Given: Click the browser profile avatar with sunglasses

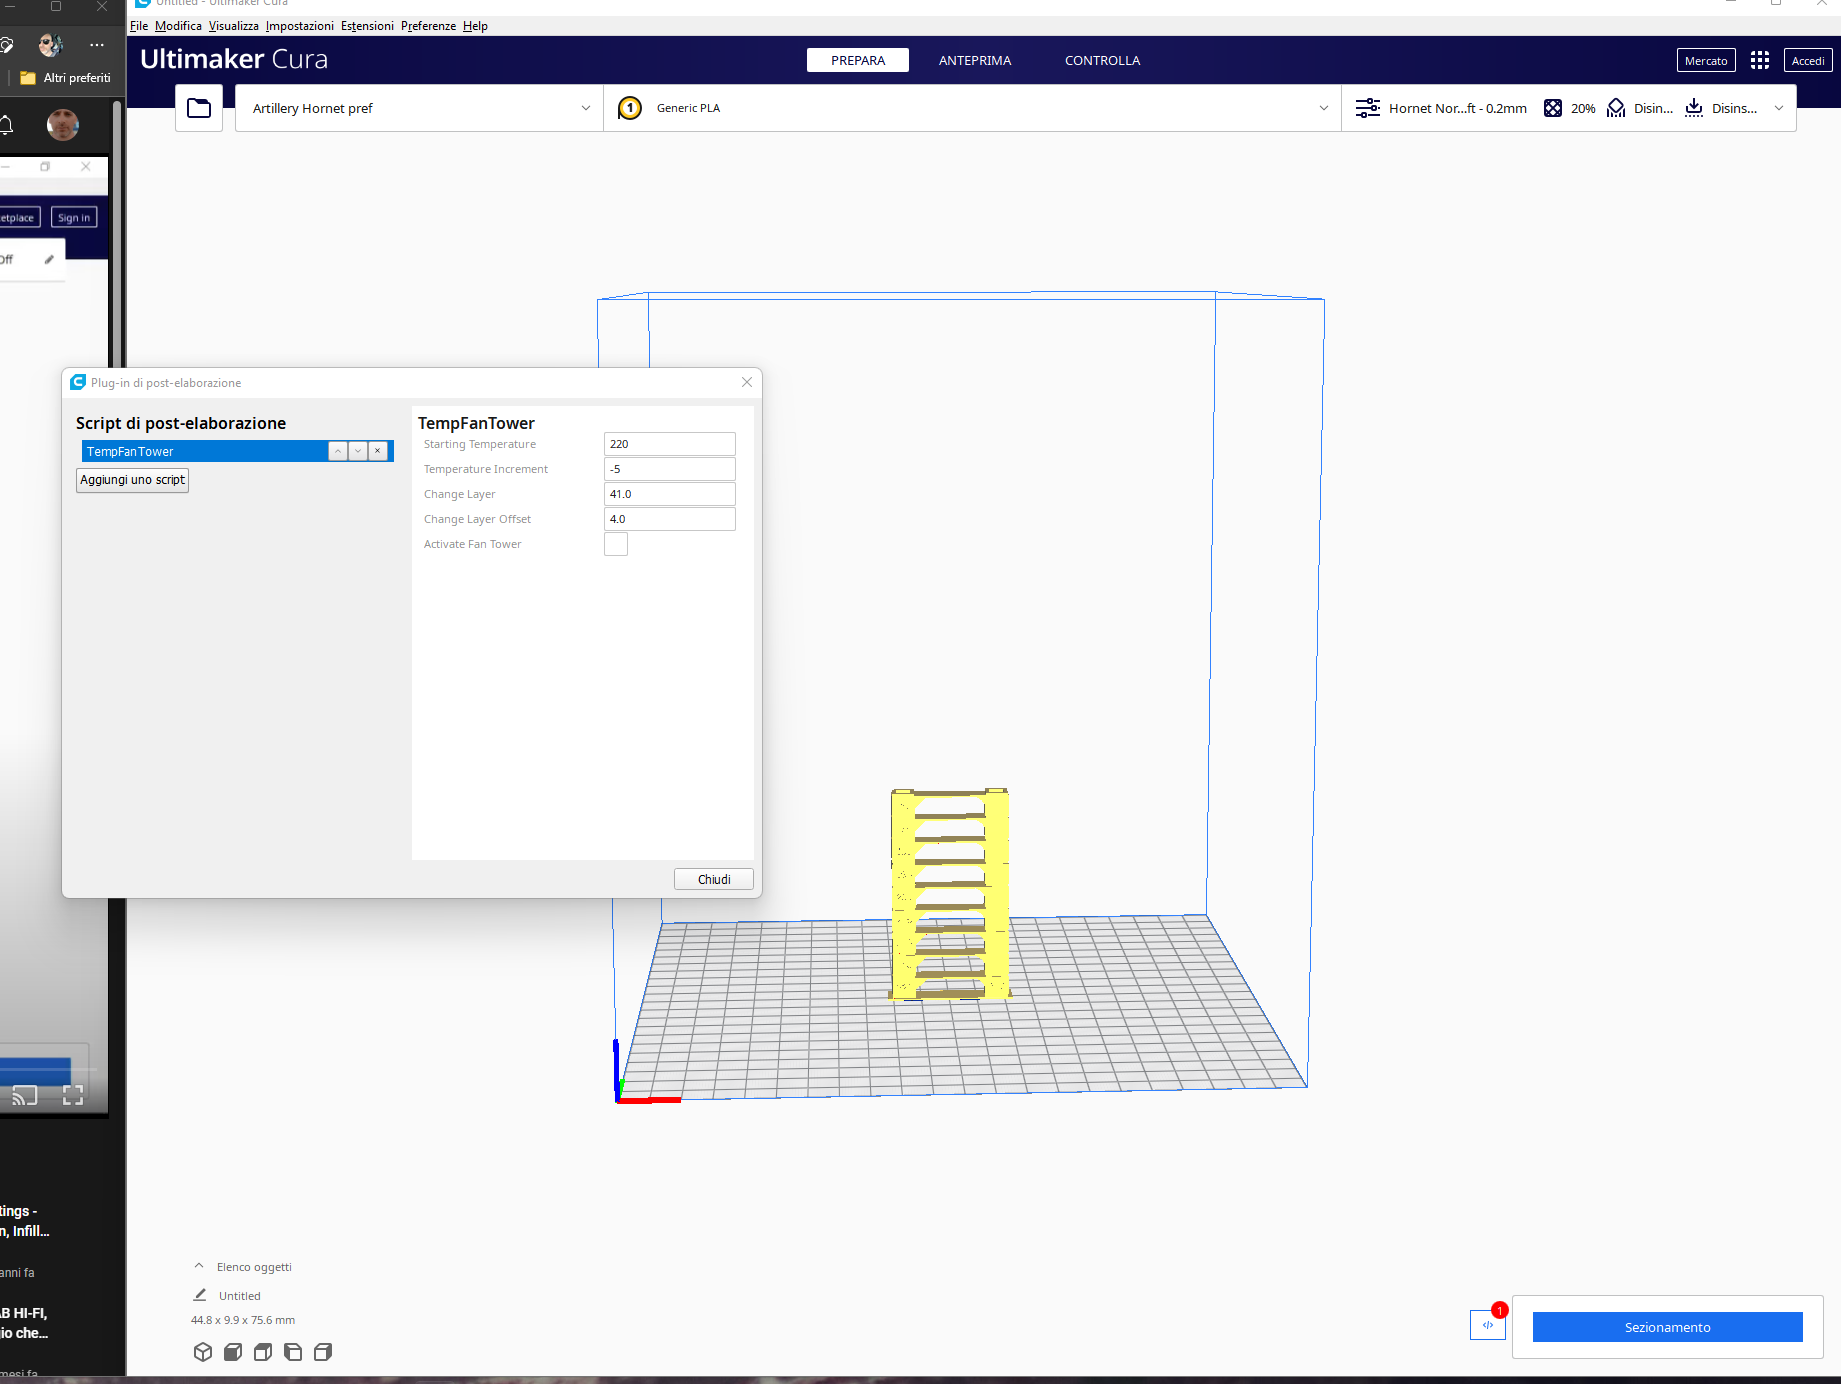Looking at the screenshot, I should point(50,45).
